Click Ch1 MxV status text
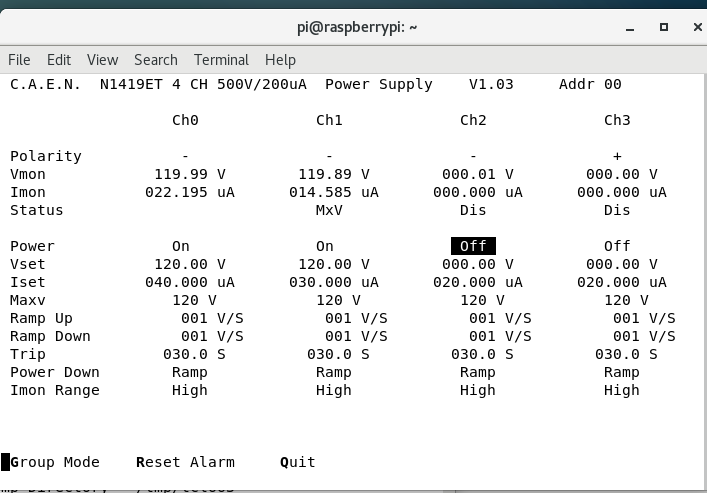The height and width of the screenshot is (493, 707). coord(329,210)
